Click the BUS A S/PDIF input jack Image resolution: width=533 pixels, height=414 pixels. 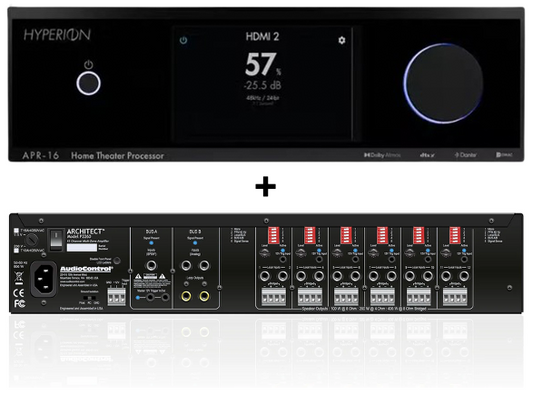[151, 265]
